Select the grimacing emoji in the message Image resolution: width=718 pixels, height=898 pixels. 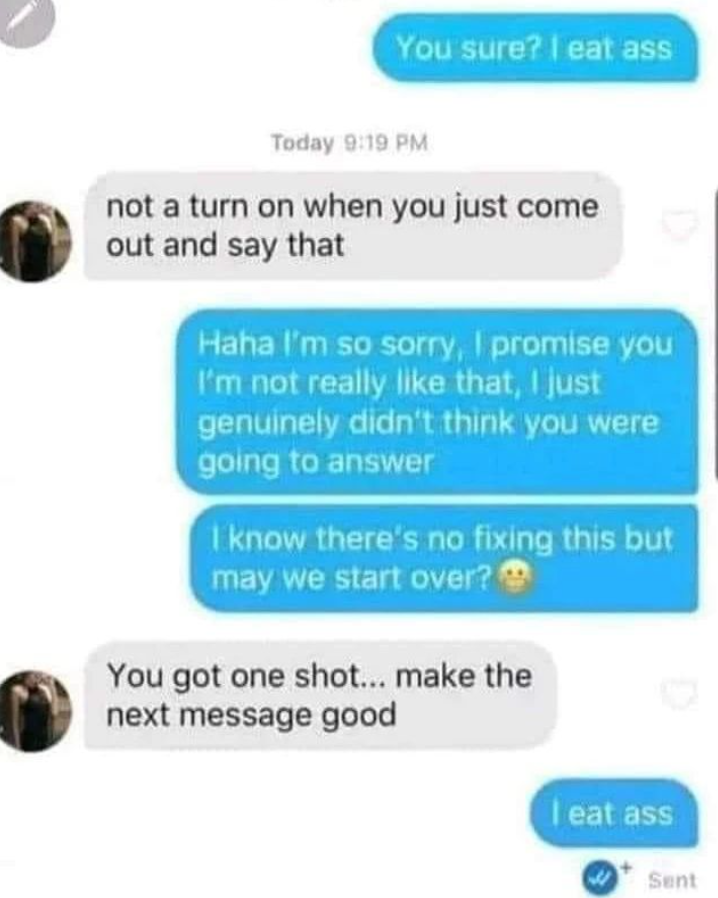pos(516,577)
